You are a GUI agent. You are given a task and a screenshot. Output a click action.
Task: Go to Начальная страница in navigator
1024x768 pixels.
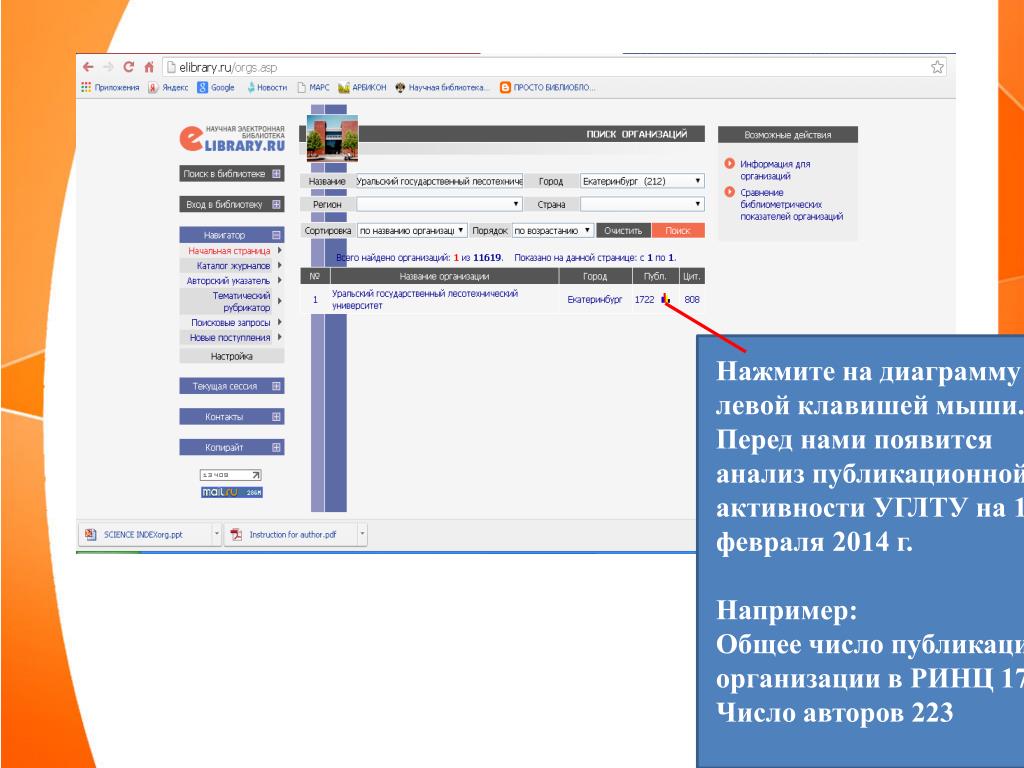coord(229,251)
